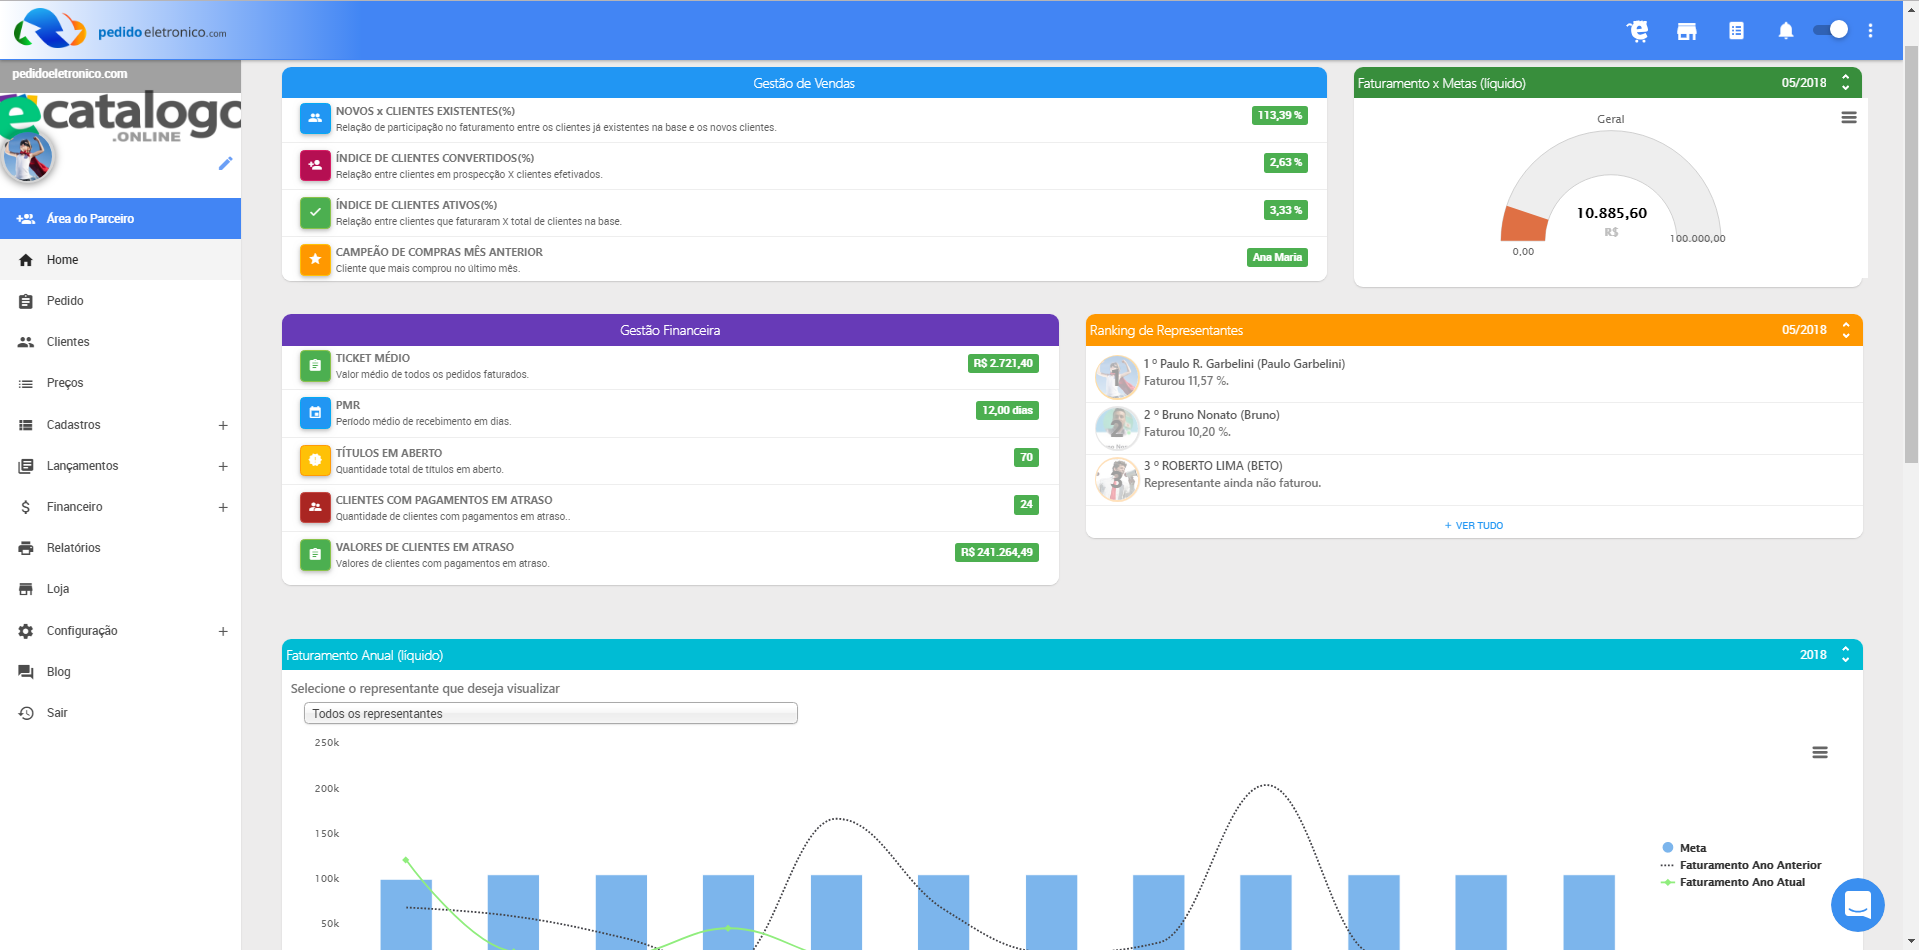Viewport: 1919px width, 950px height.
Task: Open the gauge chart hamburger menu
Action: (x=1849, y=118)
